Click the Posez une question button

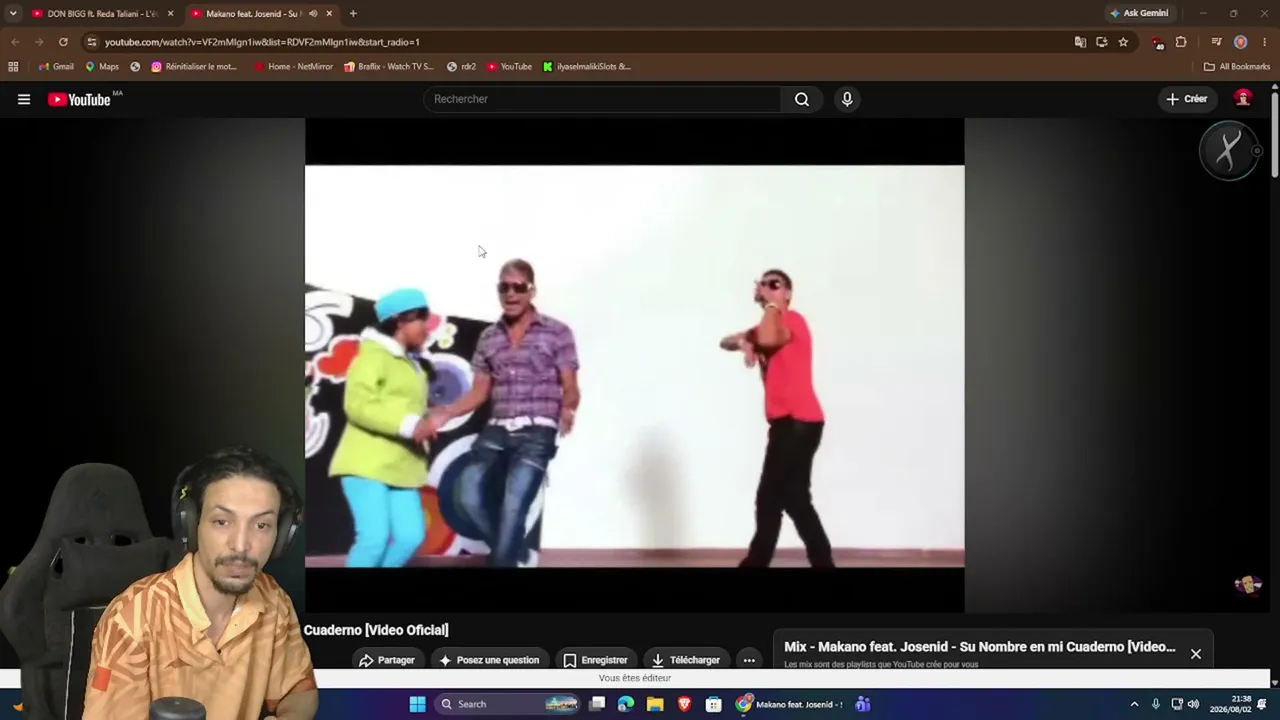pos(489,660)
